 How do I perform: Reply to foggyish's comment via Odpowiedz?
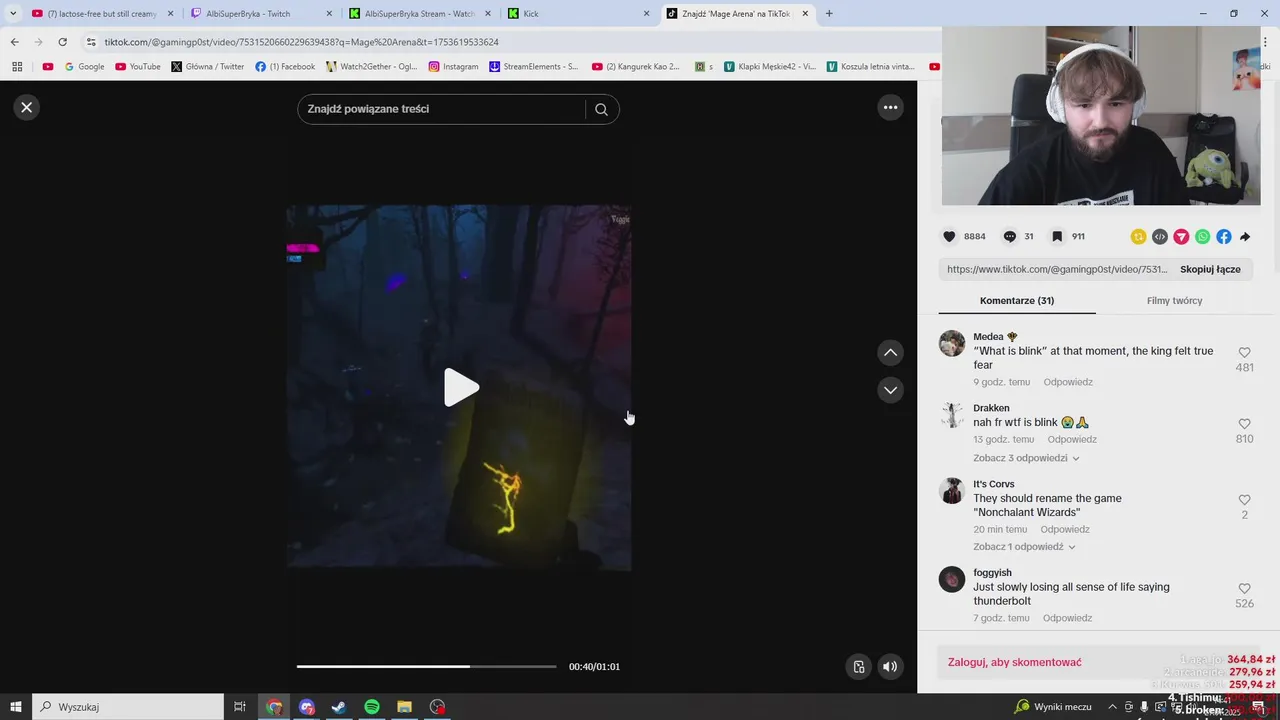click(1067, 618)
